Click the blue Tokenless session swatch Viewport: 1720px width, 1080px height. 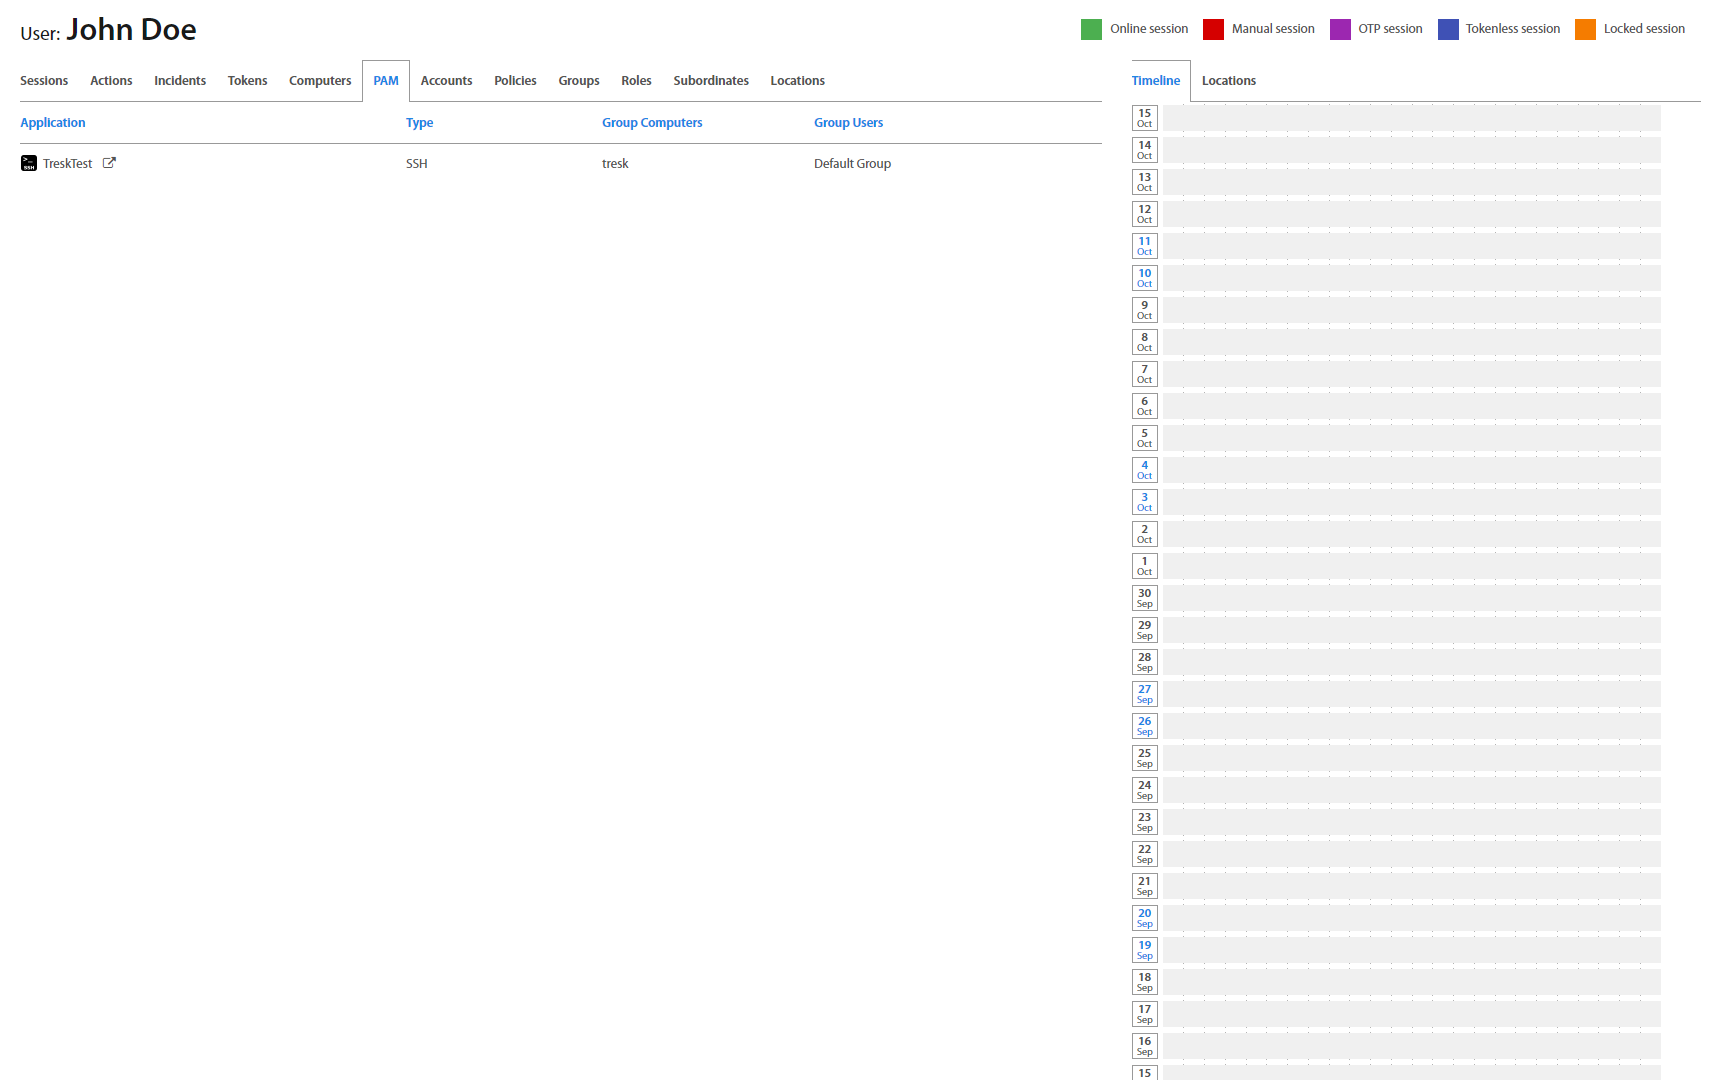(1448, 29)
